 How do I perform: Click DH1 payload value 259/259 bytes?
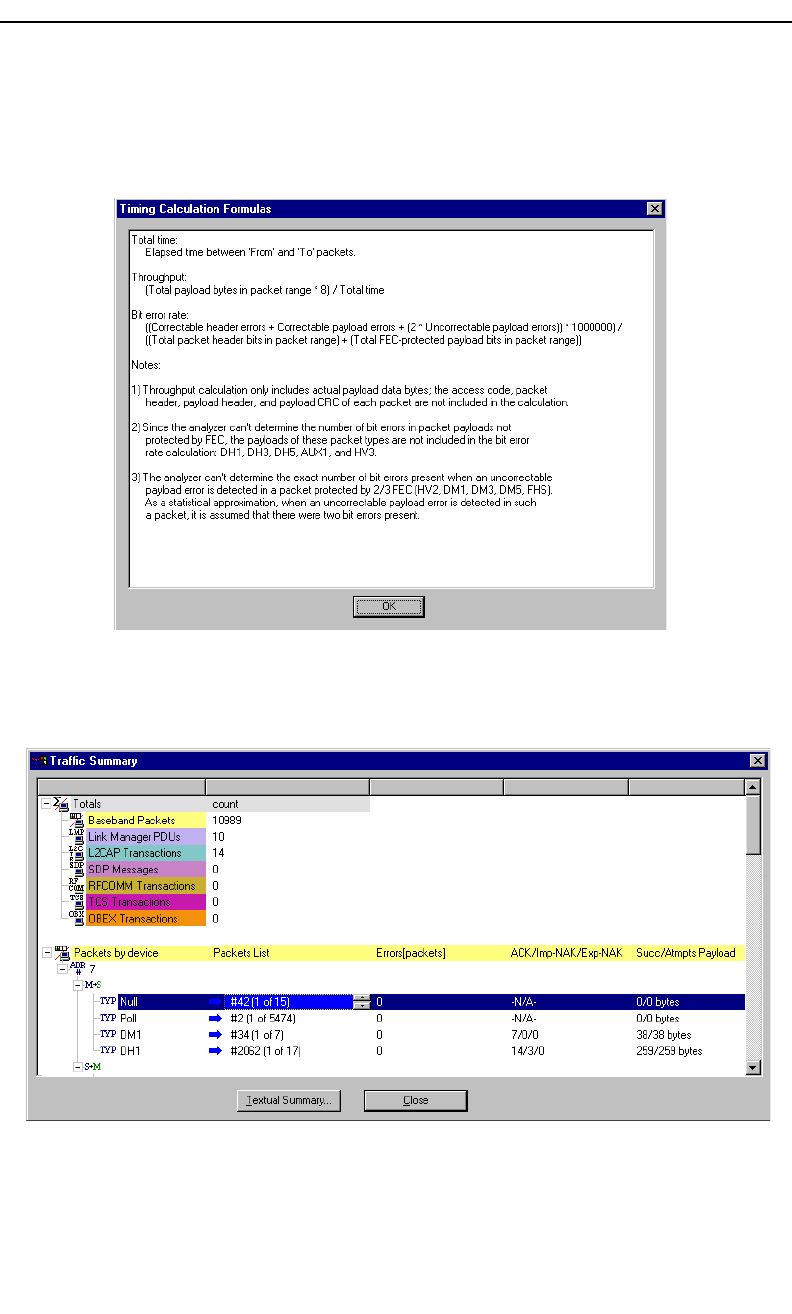pyautogui.click(x=669, y=1051)
